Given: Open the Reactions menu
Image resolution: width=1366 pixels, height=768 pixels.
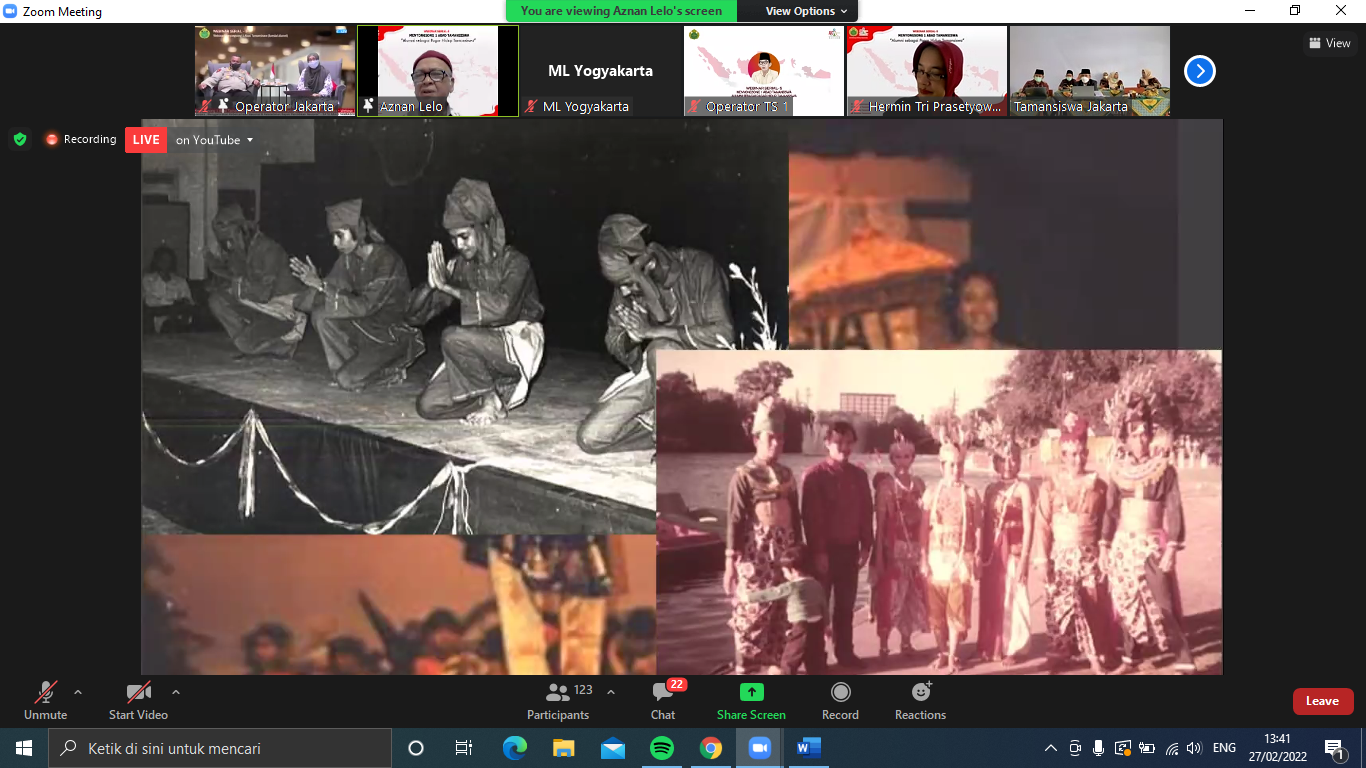Looking at the screenshot, I should [x=920, y=700].
